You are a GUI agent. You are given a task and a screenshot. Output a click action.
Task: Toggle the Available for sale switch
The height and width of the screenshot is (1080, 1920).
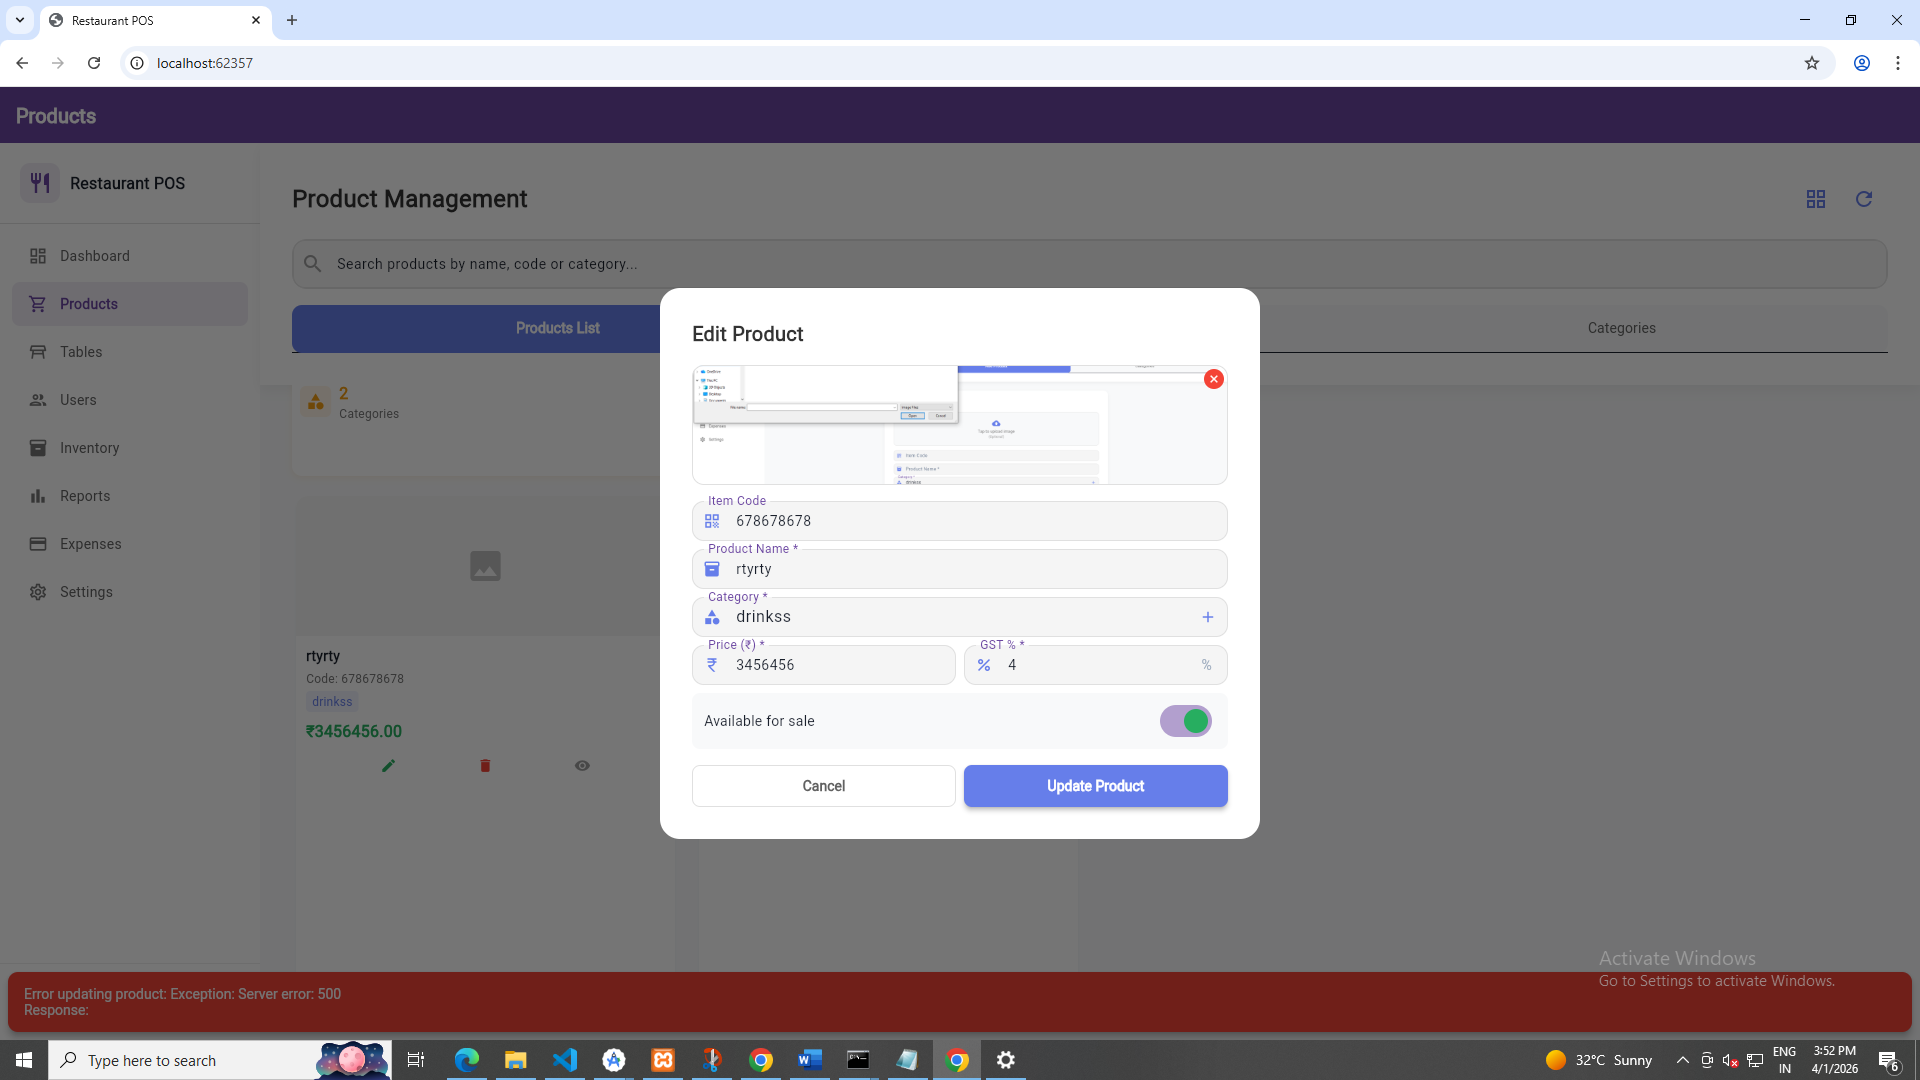[1185, 721]
